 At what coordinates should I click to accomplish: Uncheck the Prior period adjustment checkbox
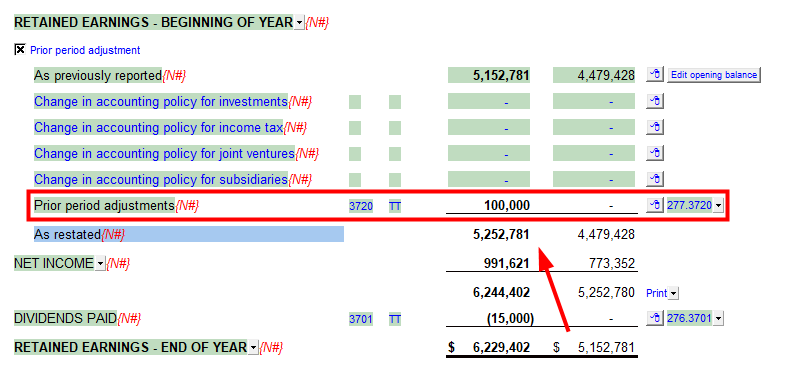coord(20,49)
